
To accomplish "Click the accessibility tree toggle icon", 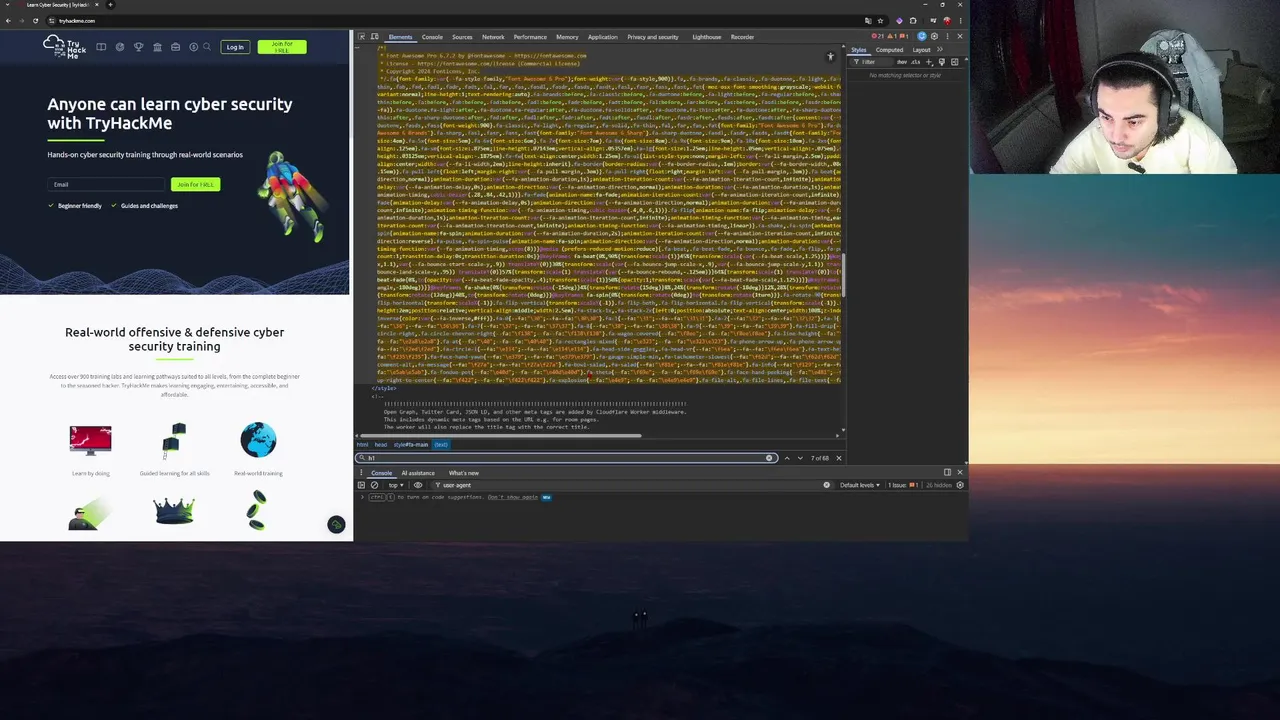I will click(x=831, y=57).
